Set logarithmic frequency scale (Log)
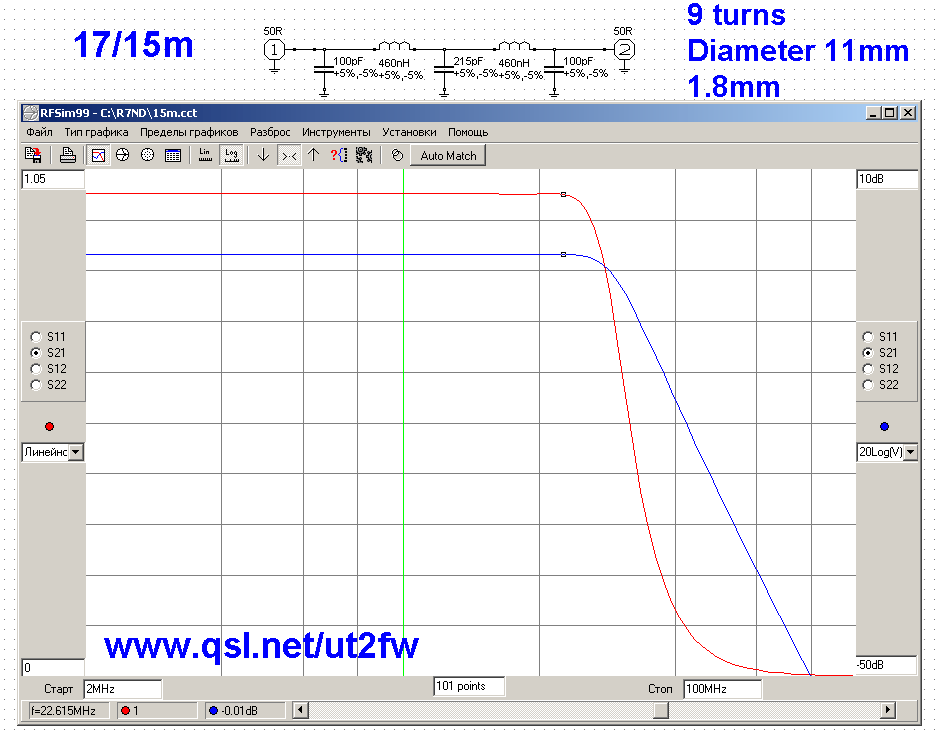The width and height of the screenshot is (935, 735). [231, 155]
